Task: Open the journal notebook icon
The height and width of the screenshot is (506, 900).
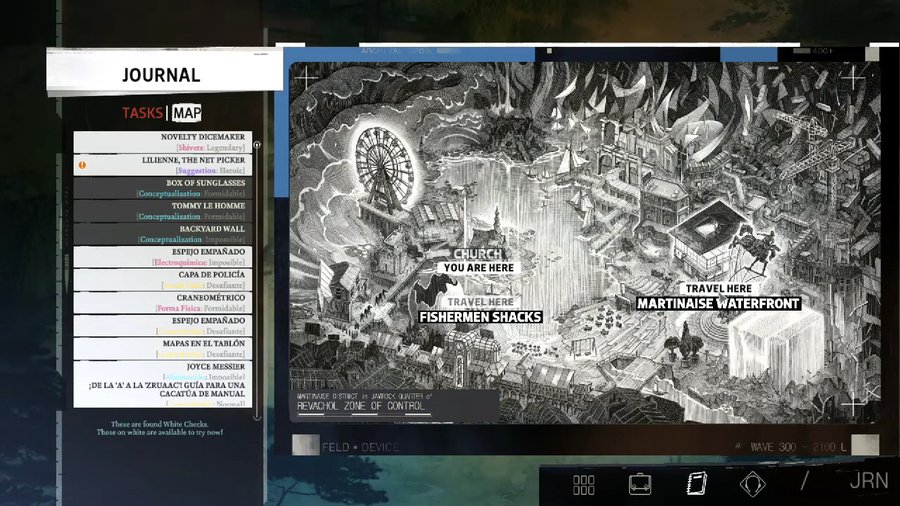Action: pyautogui.click(x=696, y=483)
